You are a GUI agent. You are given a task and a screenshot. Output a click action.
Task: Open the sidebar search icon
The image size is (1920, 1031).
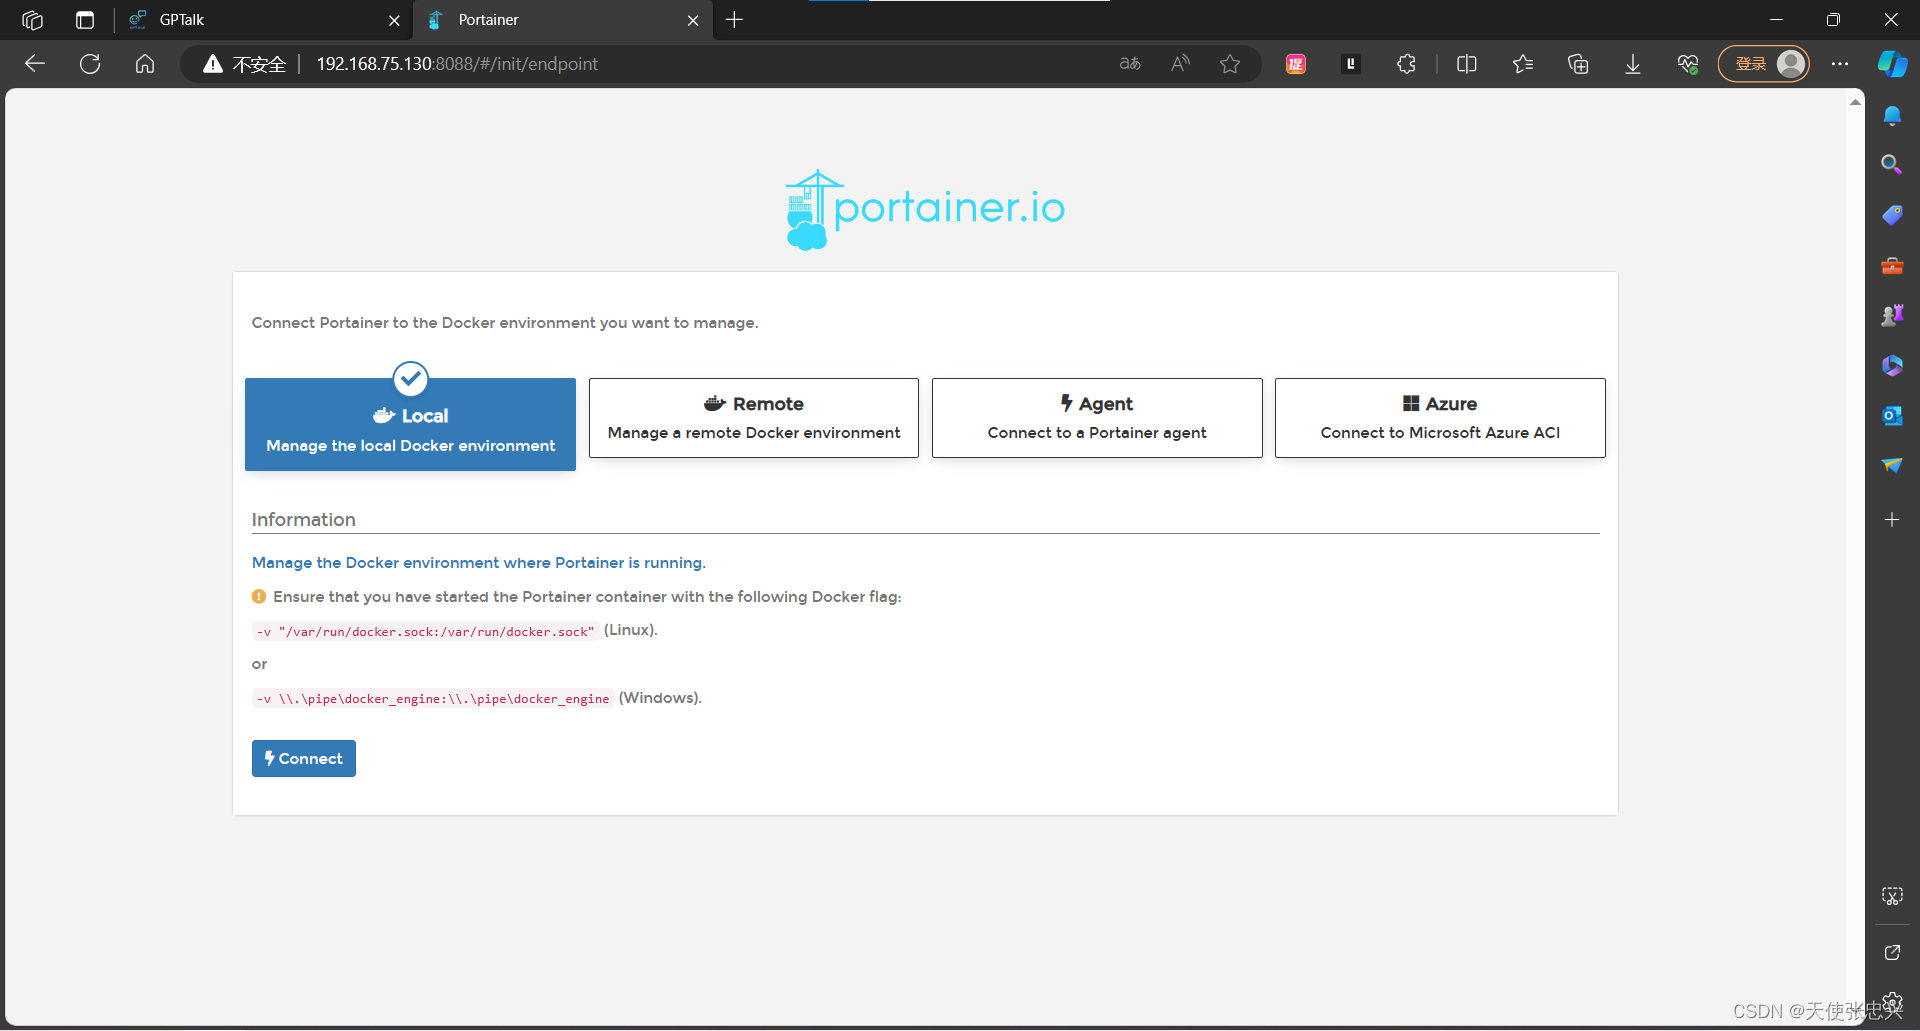(x=1892, y=164)
